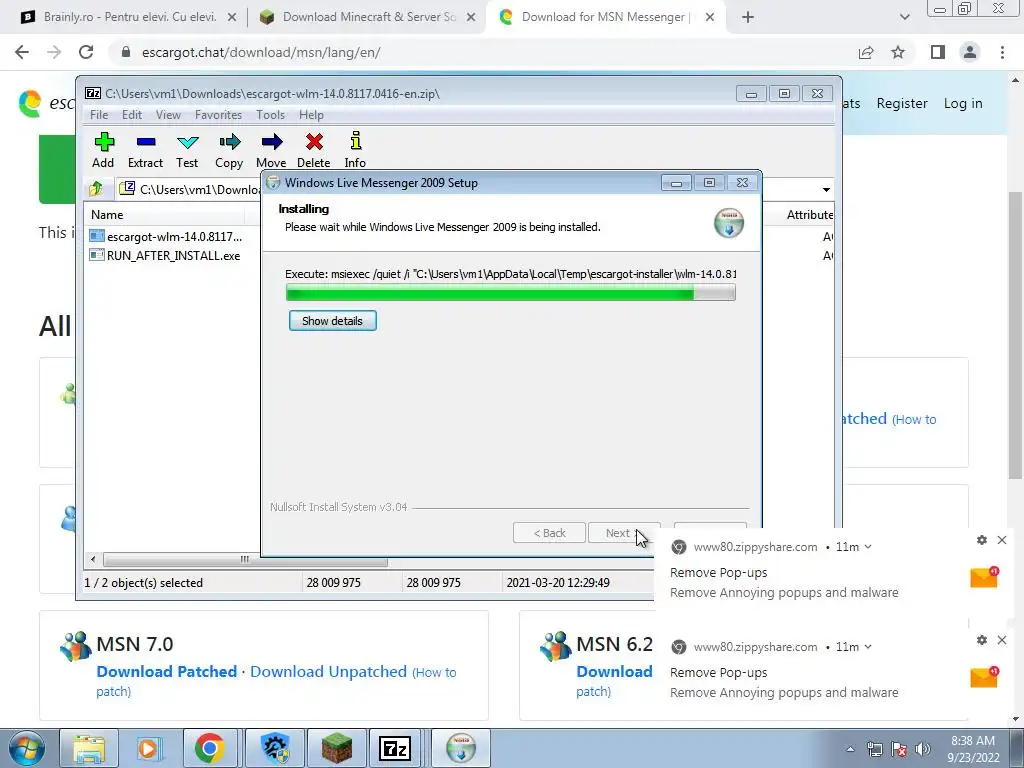Click the installer icon in taskbar
The width and height of the screenshot is (1024, 768).
(x=460, y=748)
